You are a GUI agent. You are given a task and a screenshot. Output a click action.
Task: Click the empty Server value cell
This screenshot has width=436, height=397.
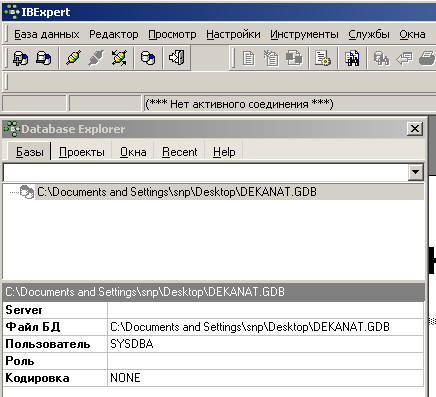[265, 310]
